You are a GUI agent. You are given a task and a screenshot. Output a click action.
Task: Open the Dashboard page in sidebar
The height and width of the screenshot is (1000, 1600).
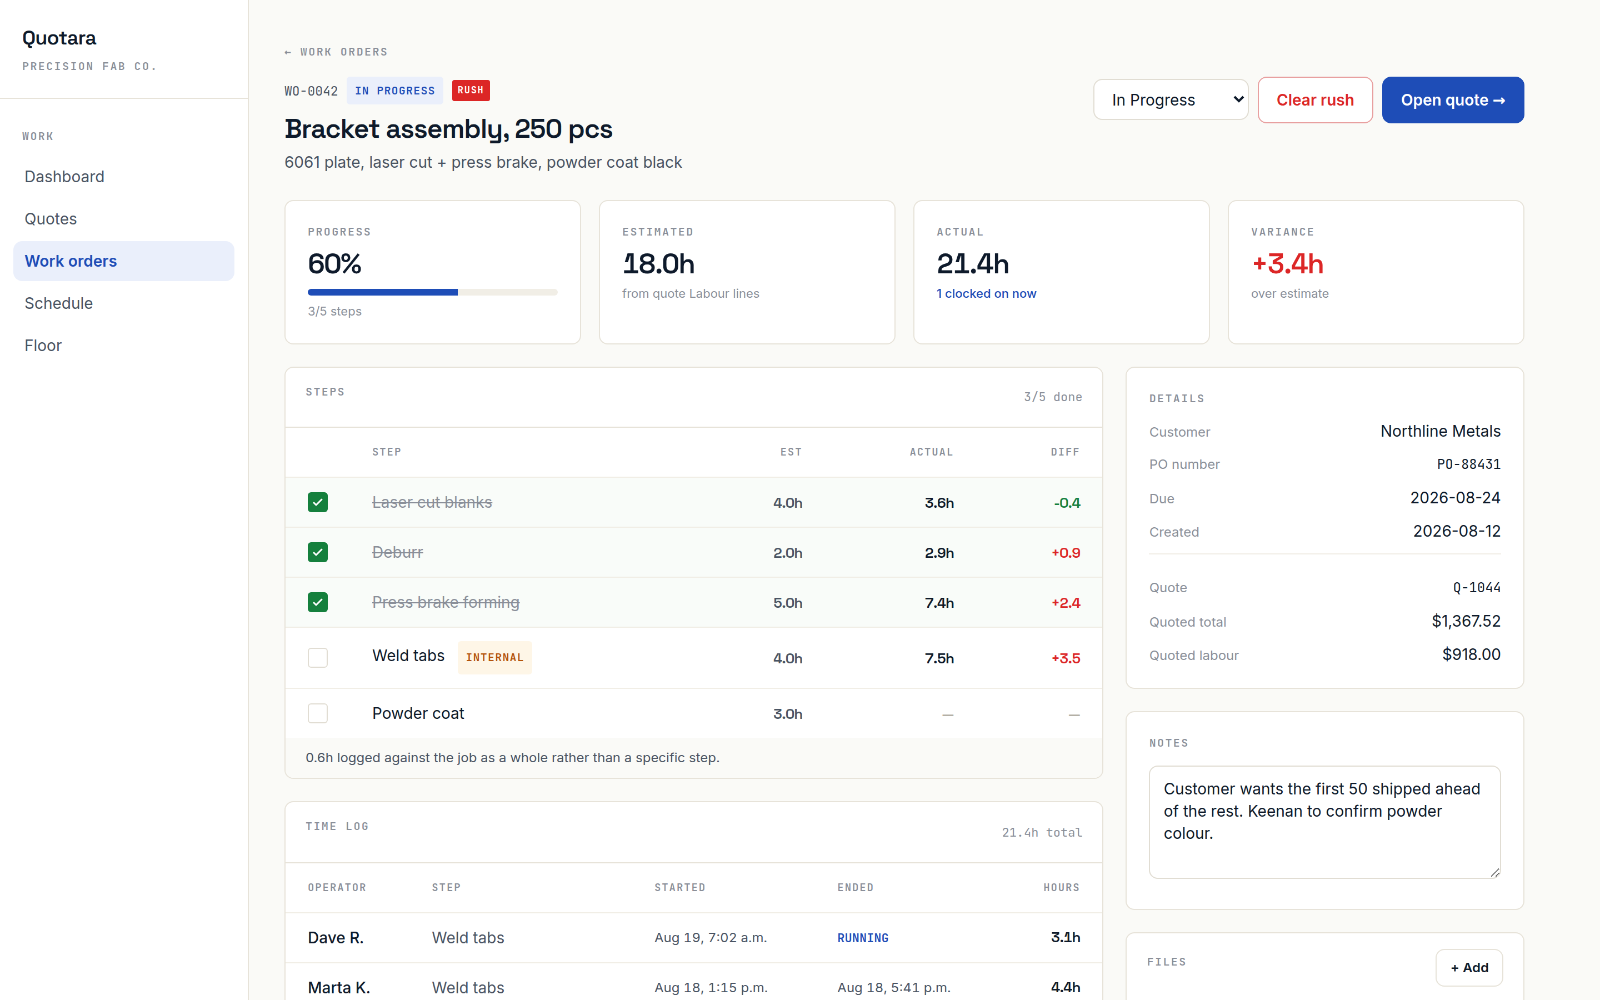point(64,177)
